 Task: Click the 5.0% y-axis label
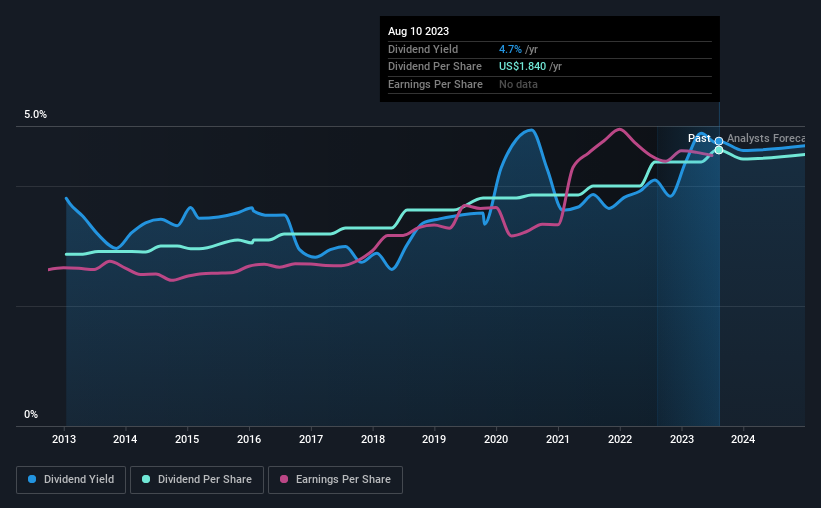tap(35, 115)
